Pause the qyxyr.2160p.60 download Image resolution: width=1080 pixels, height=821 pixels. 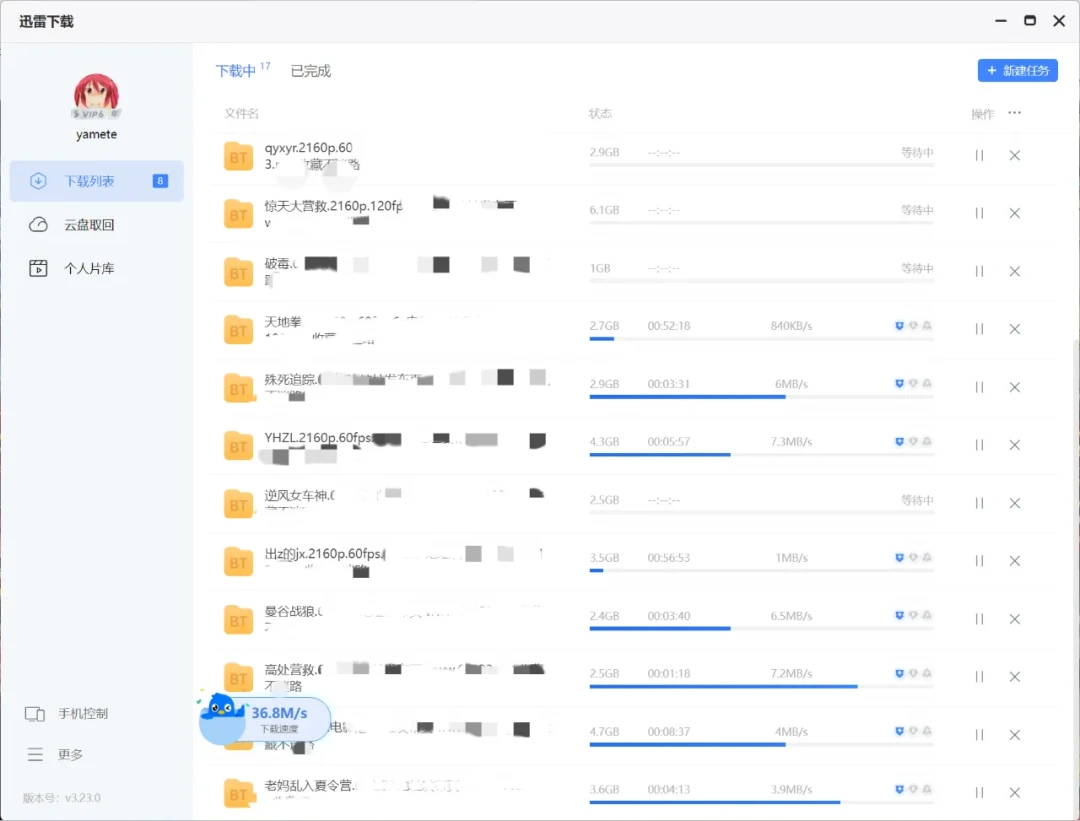[979, 156]
